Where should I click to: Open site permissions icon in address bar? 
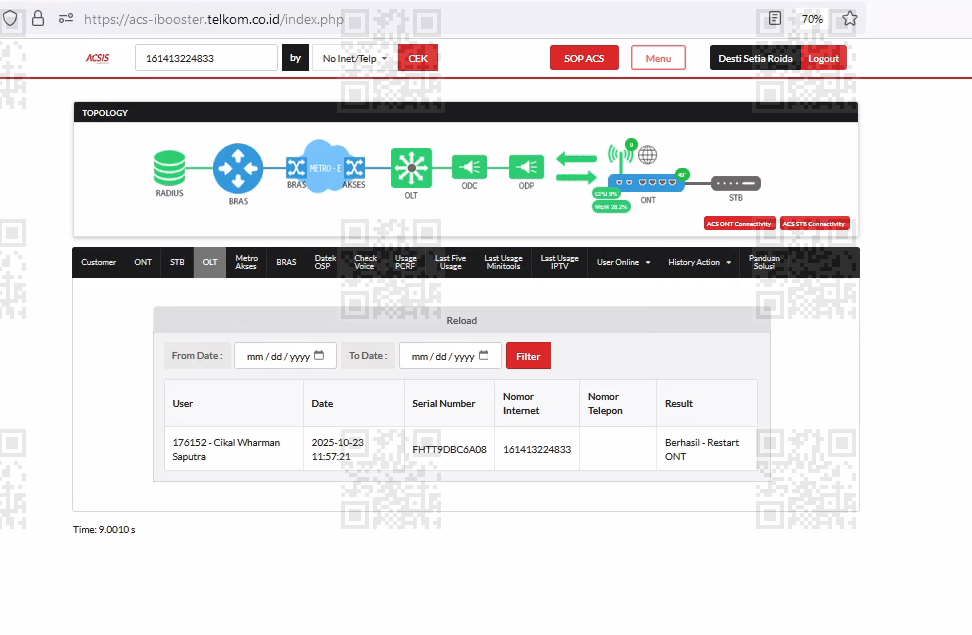tap(66, 19)
